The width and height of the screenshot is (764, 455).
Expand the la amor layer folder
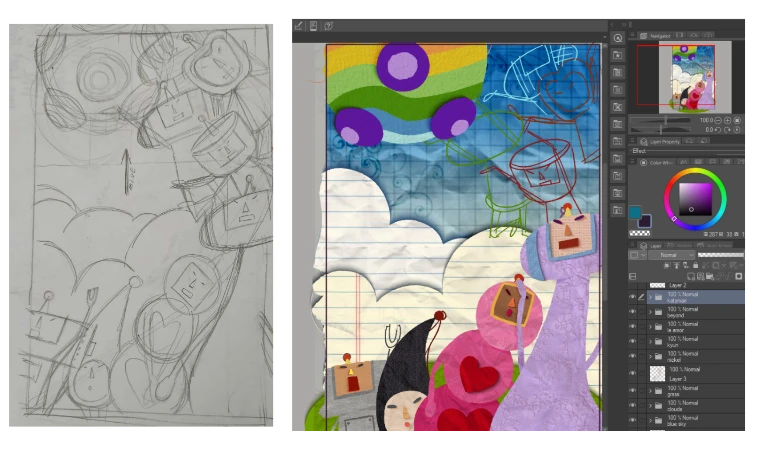pos(650,326)
